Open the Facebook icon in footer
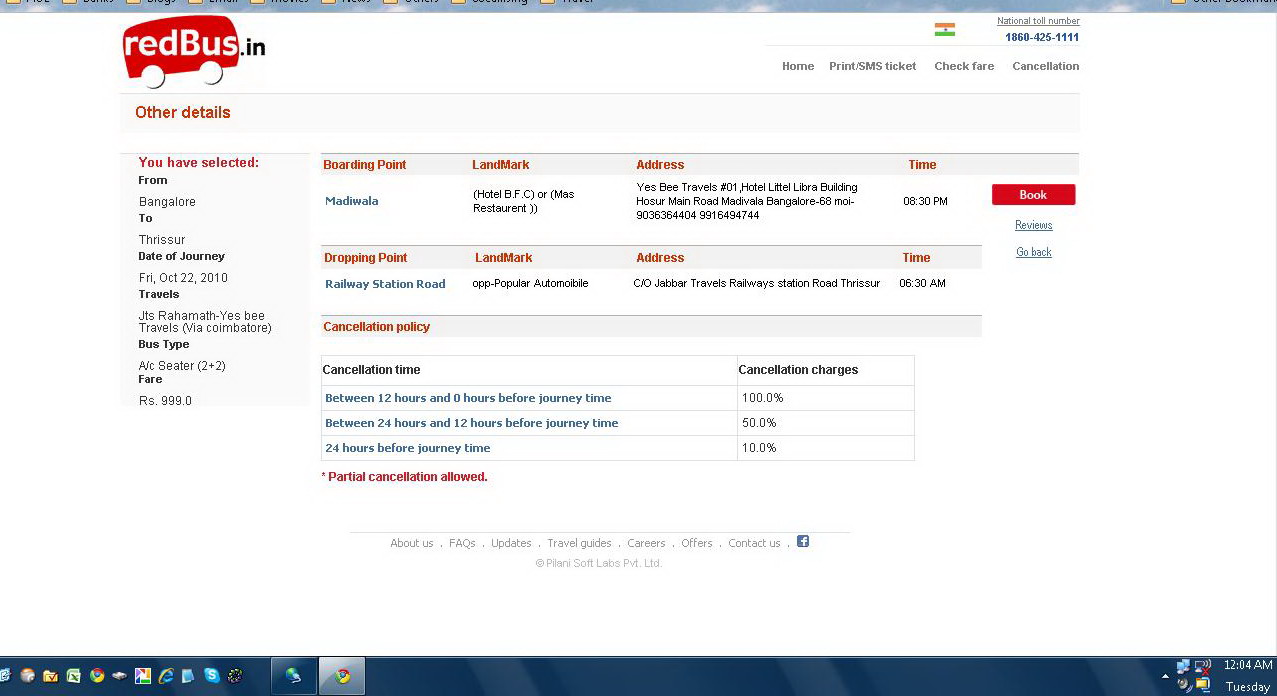Screen dimensions: 1277x696 (802, 542)
